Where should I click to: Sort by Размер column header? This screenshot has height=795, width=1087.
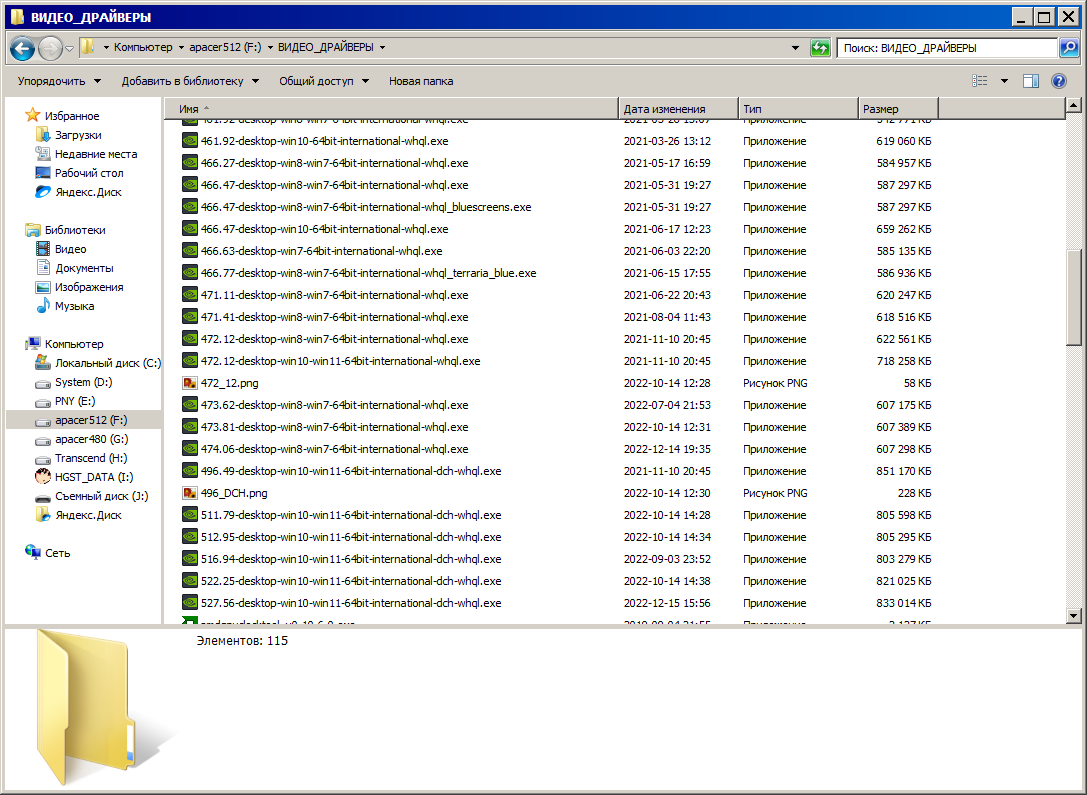(x=898, y=109)
